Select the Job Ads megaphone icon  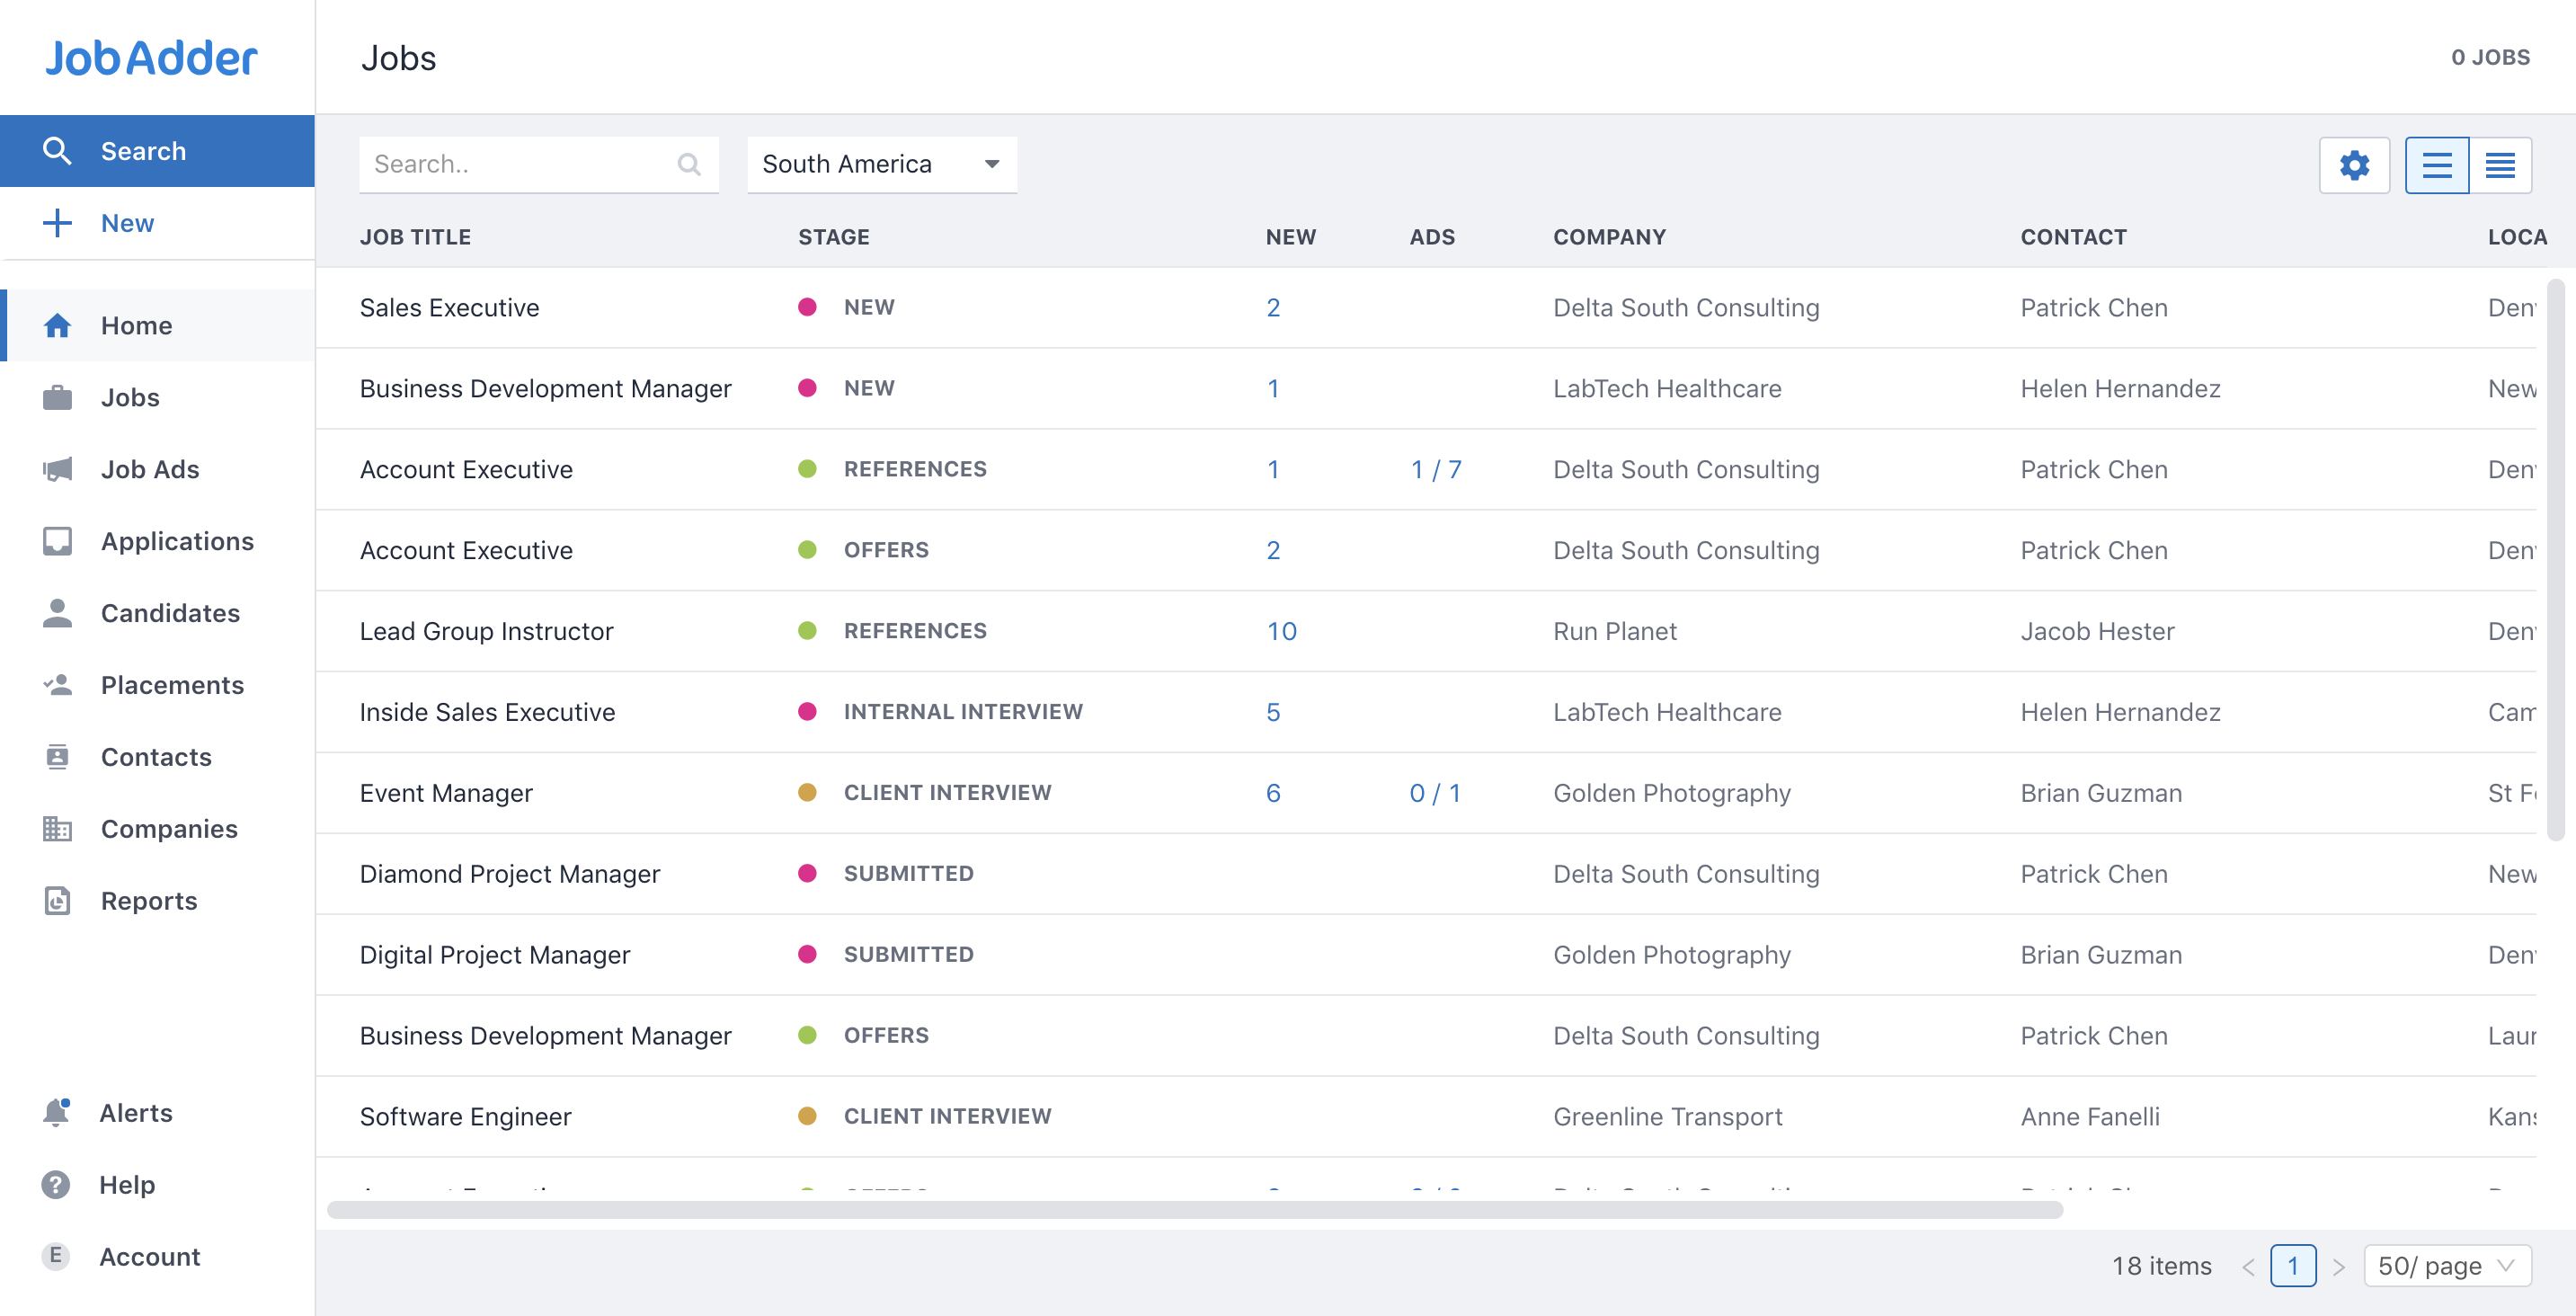click(x=57, y=469)
